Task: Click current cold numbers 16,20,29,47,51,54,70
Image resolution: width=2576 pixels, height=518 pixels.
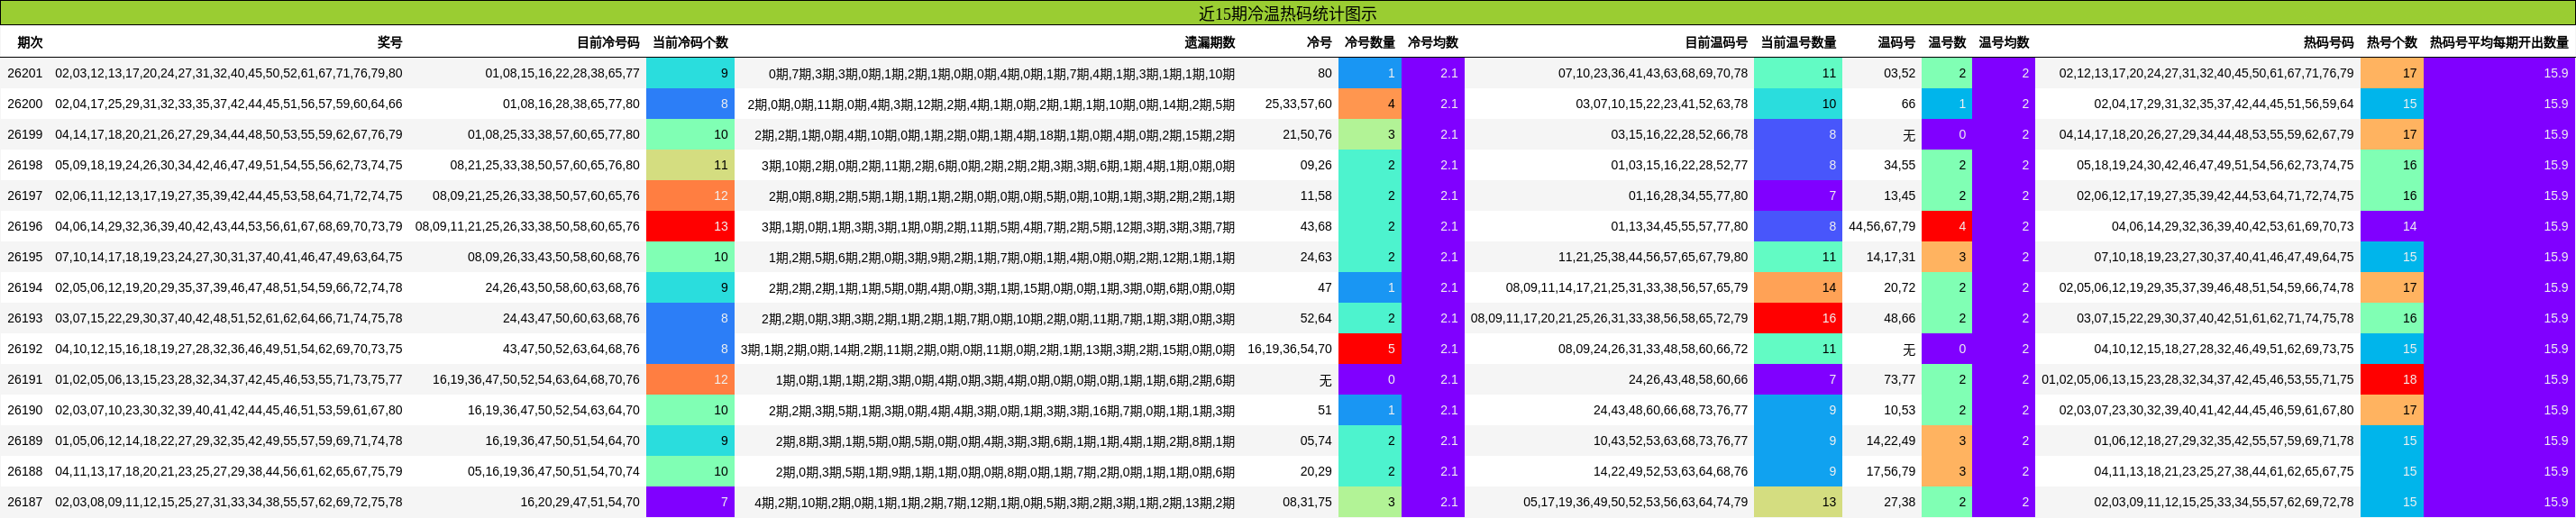Action: pyautogui.click(x=580, y=502)
